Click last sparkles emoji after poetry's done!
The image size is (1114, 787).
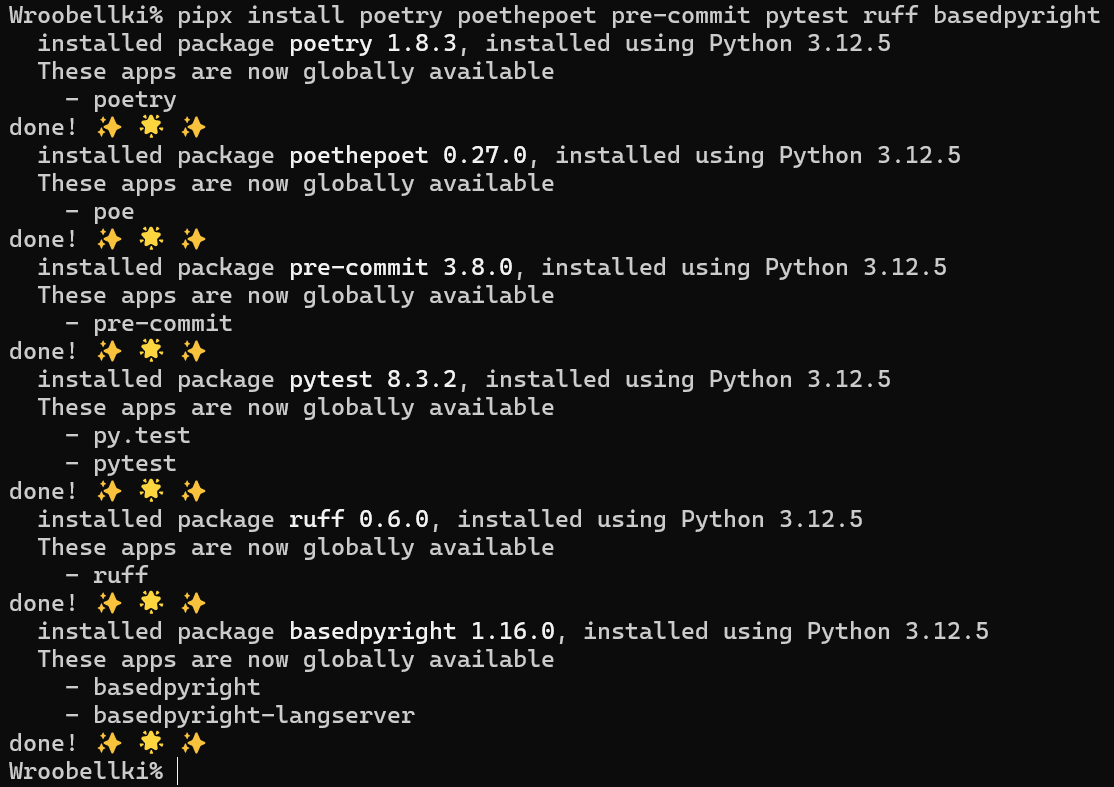click(x=193, y=126)
